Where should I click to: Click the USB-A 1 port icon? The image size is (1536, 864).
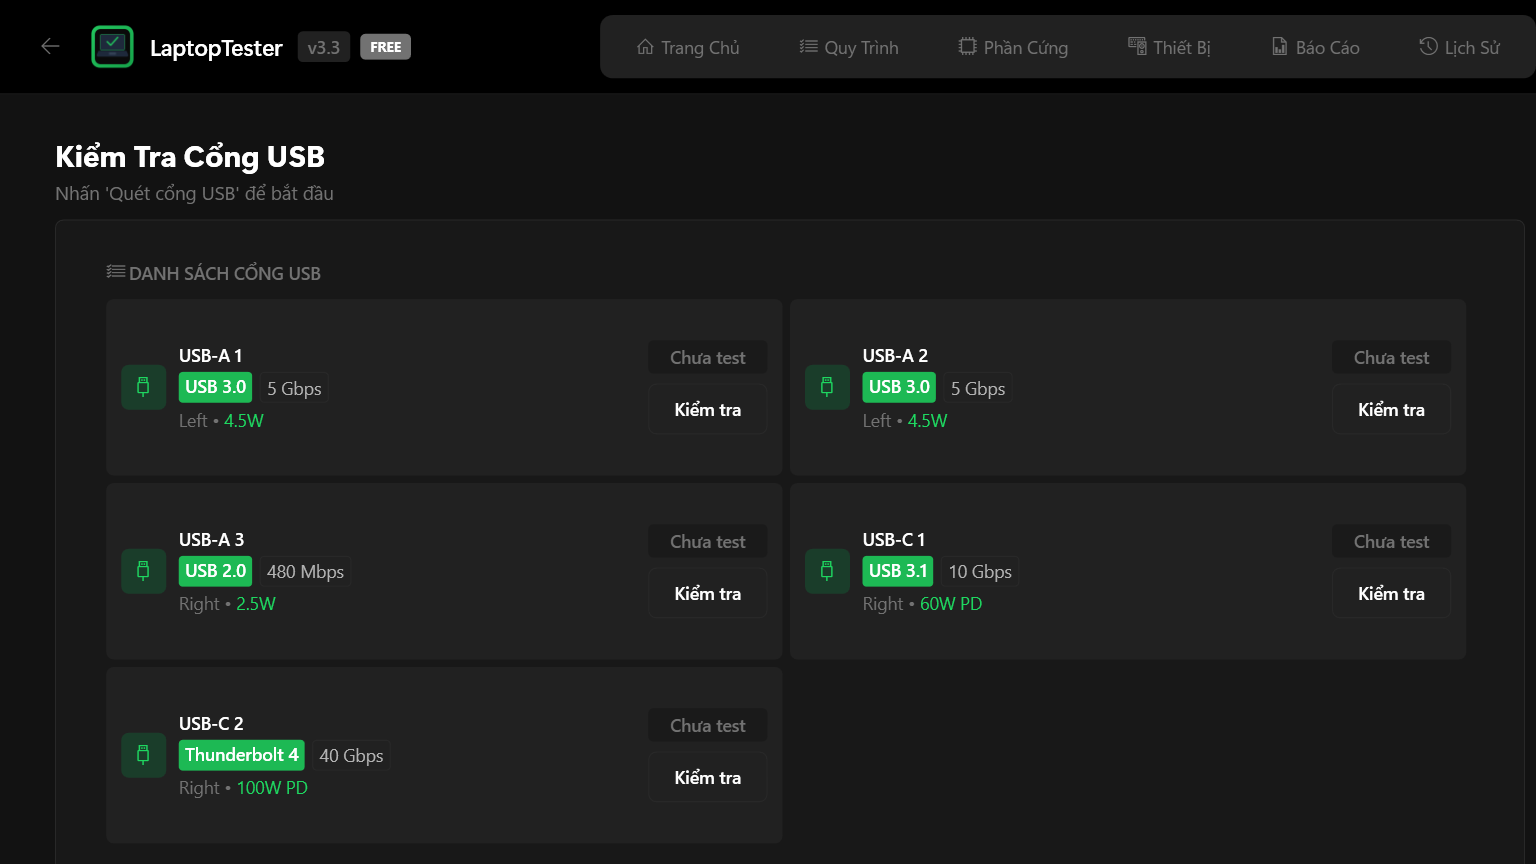[x=143, y=387]
